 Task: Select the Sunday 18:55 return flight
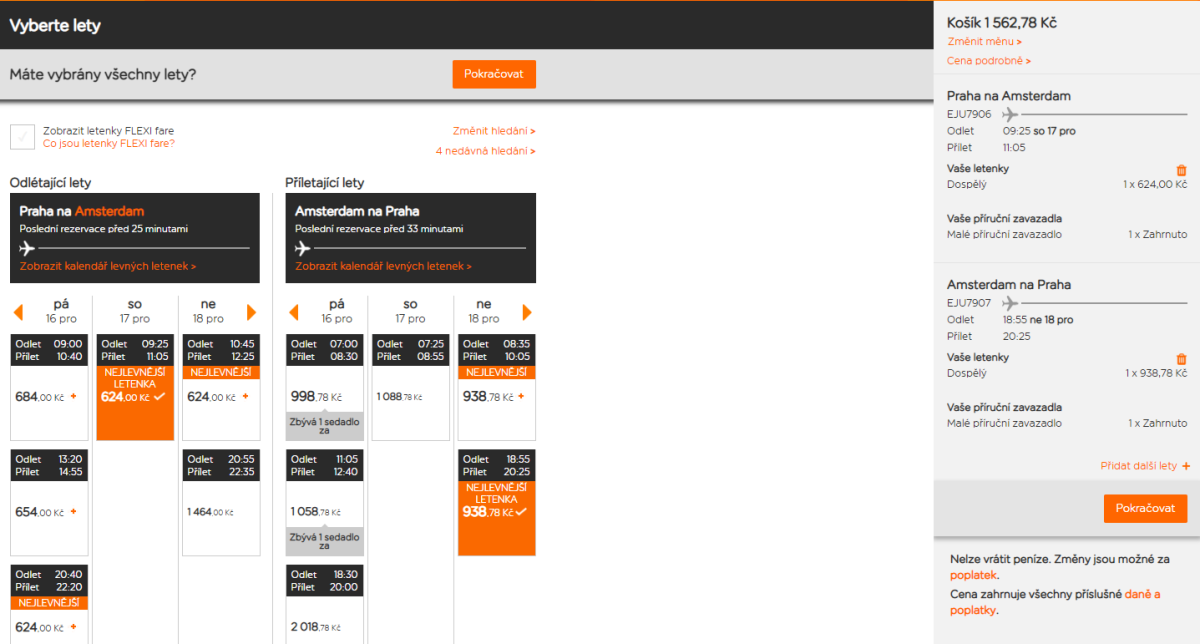(x=497, y=503)
